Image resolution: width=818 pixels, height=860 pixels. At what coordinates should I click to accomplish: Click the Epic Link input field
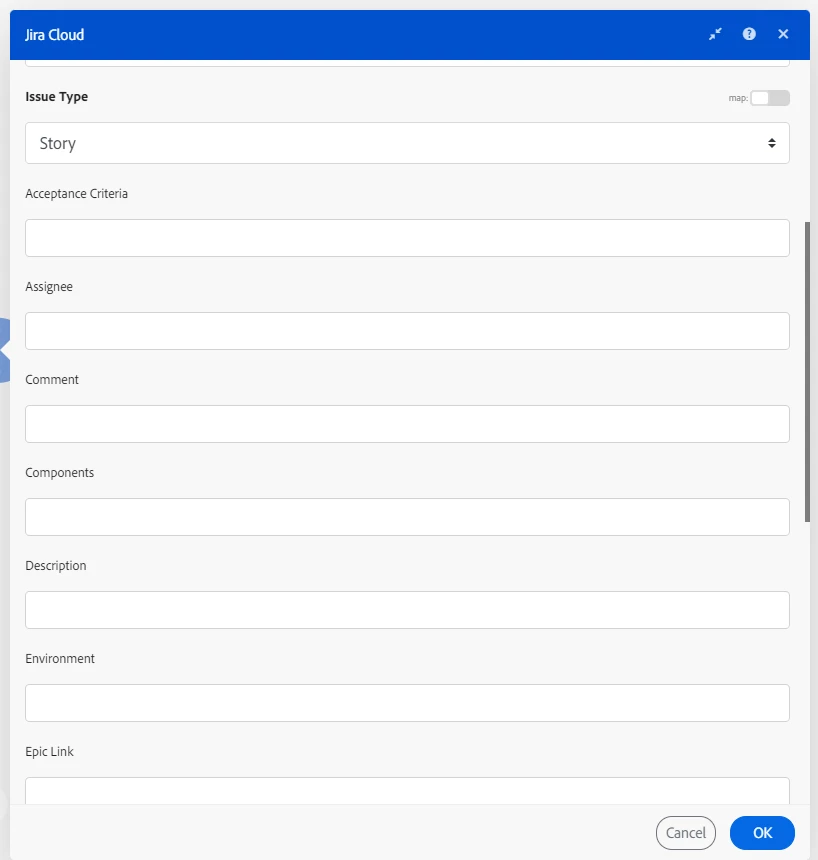point(407,791)
